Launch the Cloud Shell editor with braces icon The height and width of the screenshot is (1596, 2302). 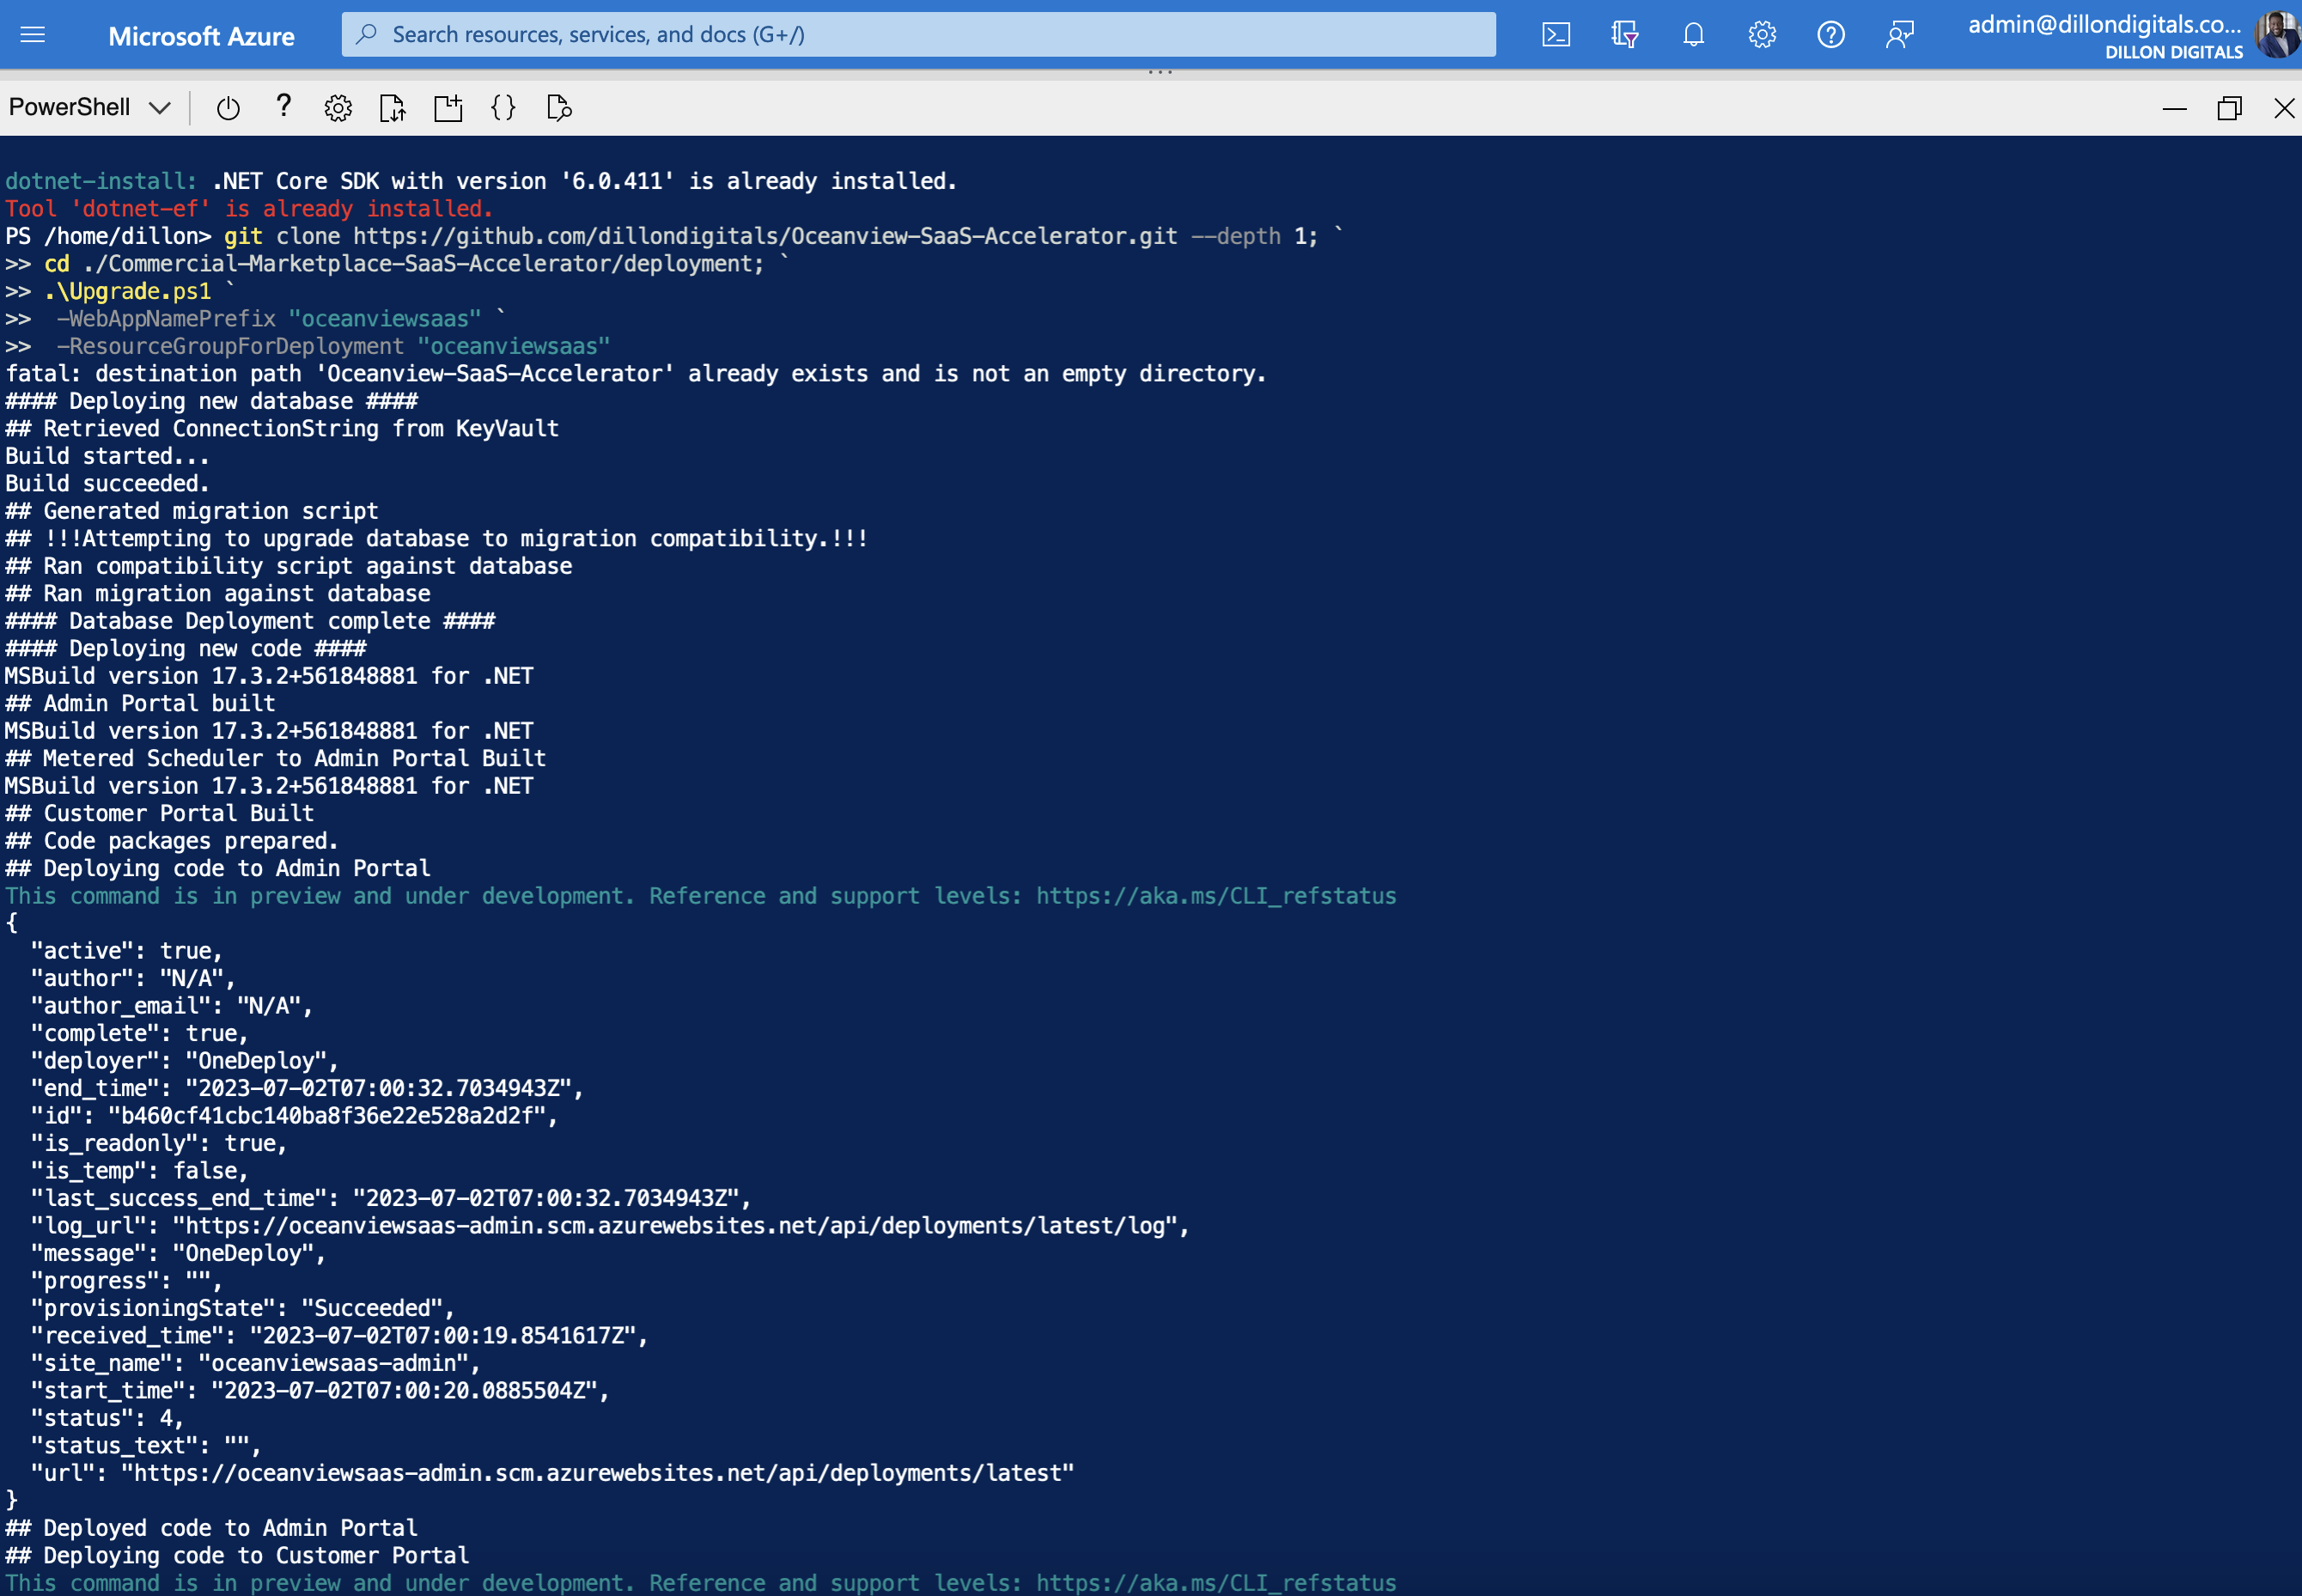(x=503, y=107)
